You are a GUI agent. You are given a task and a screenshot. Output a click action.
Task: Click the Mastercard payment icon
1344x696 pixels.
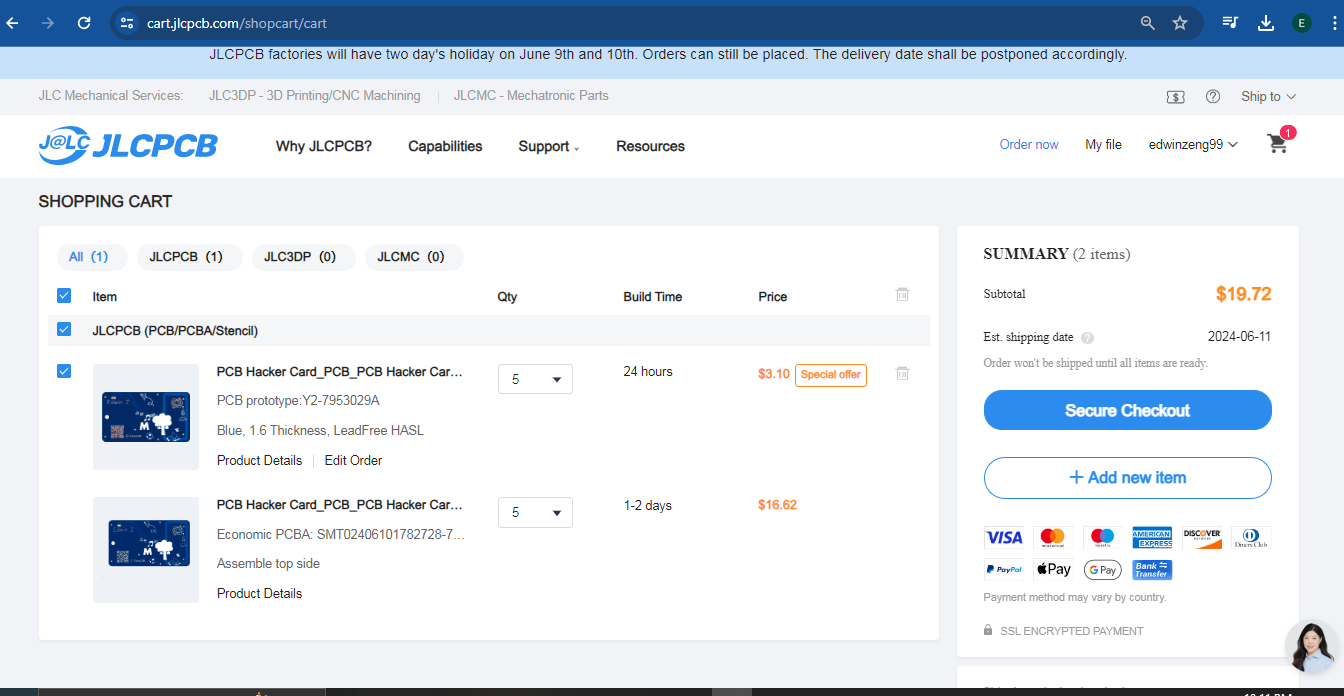[1053, 538]
